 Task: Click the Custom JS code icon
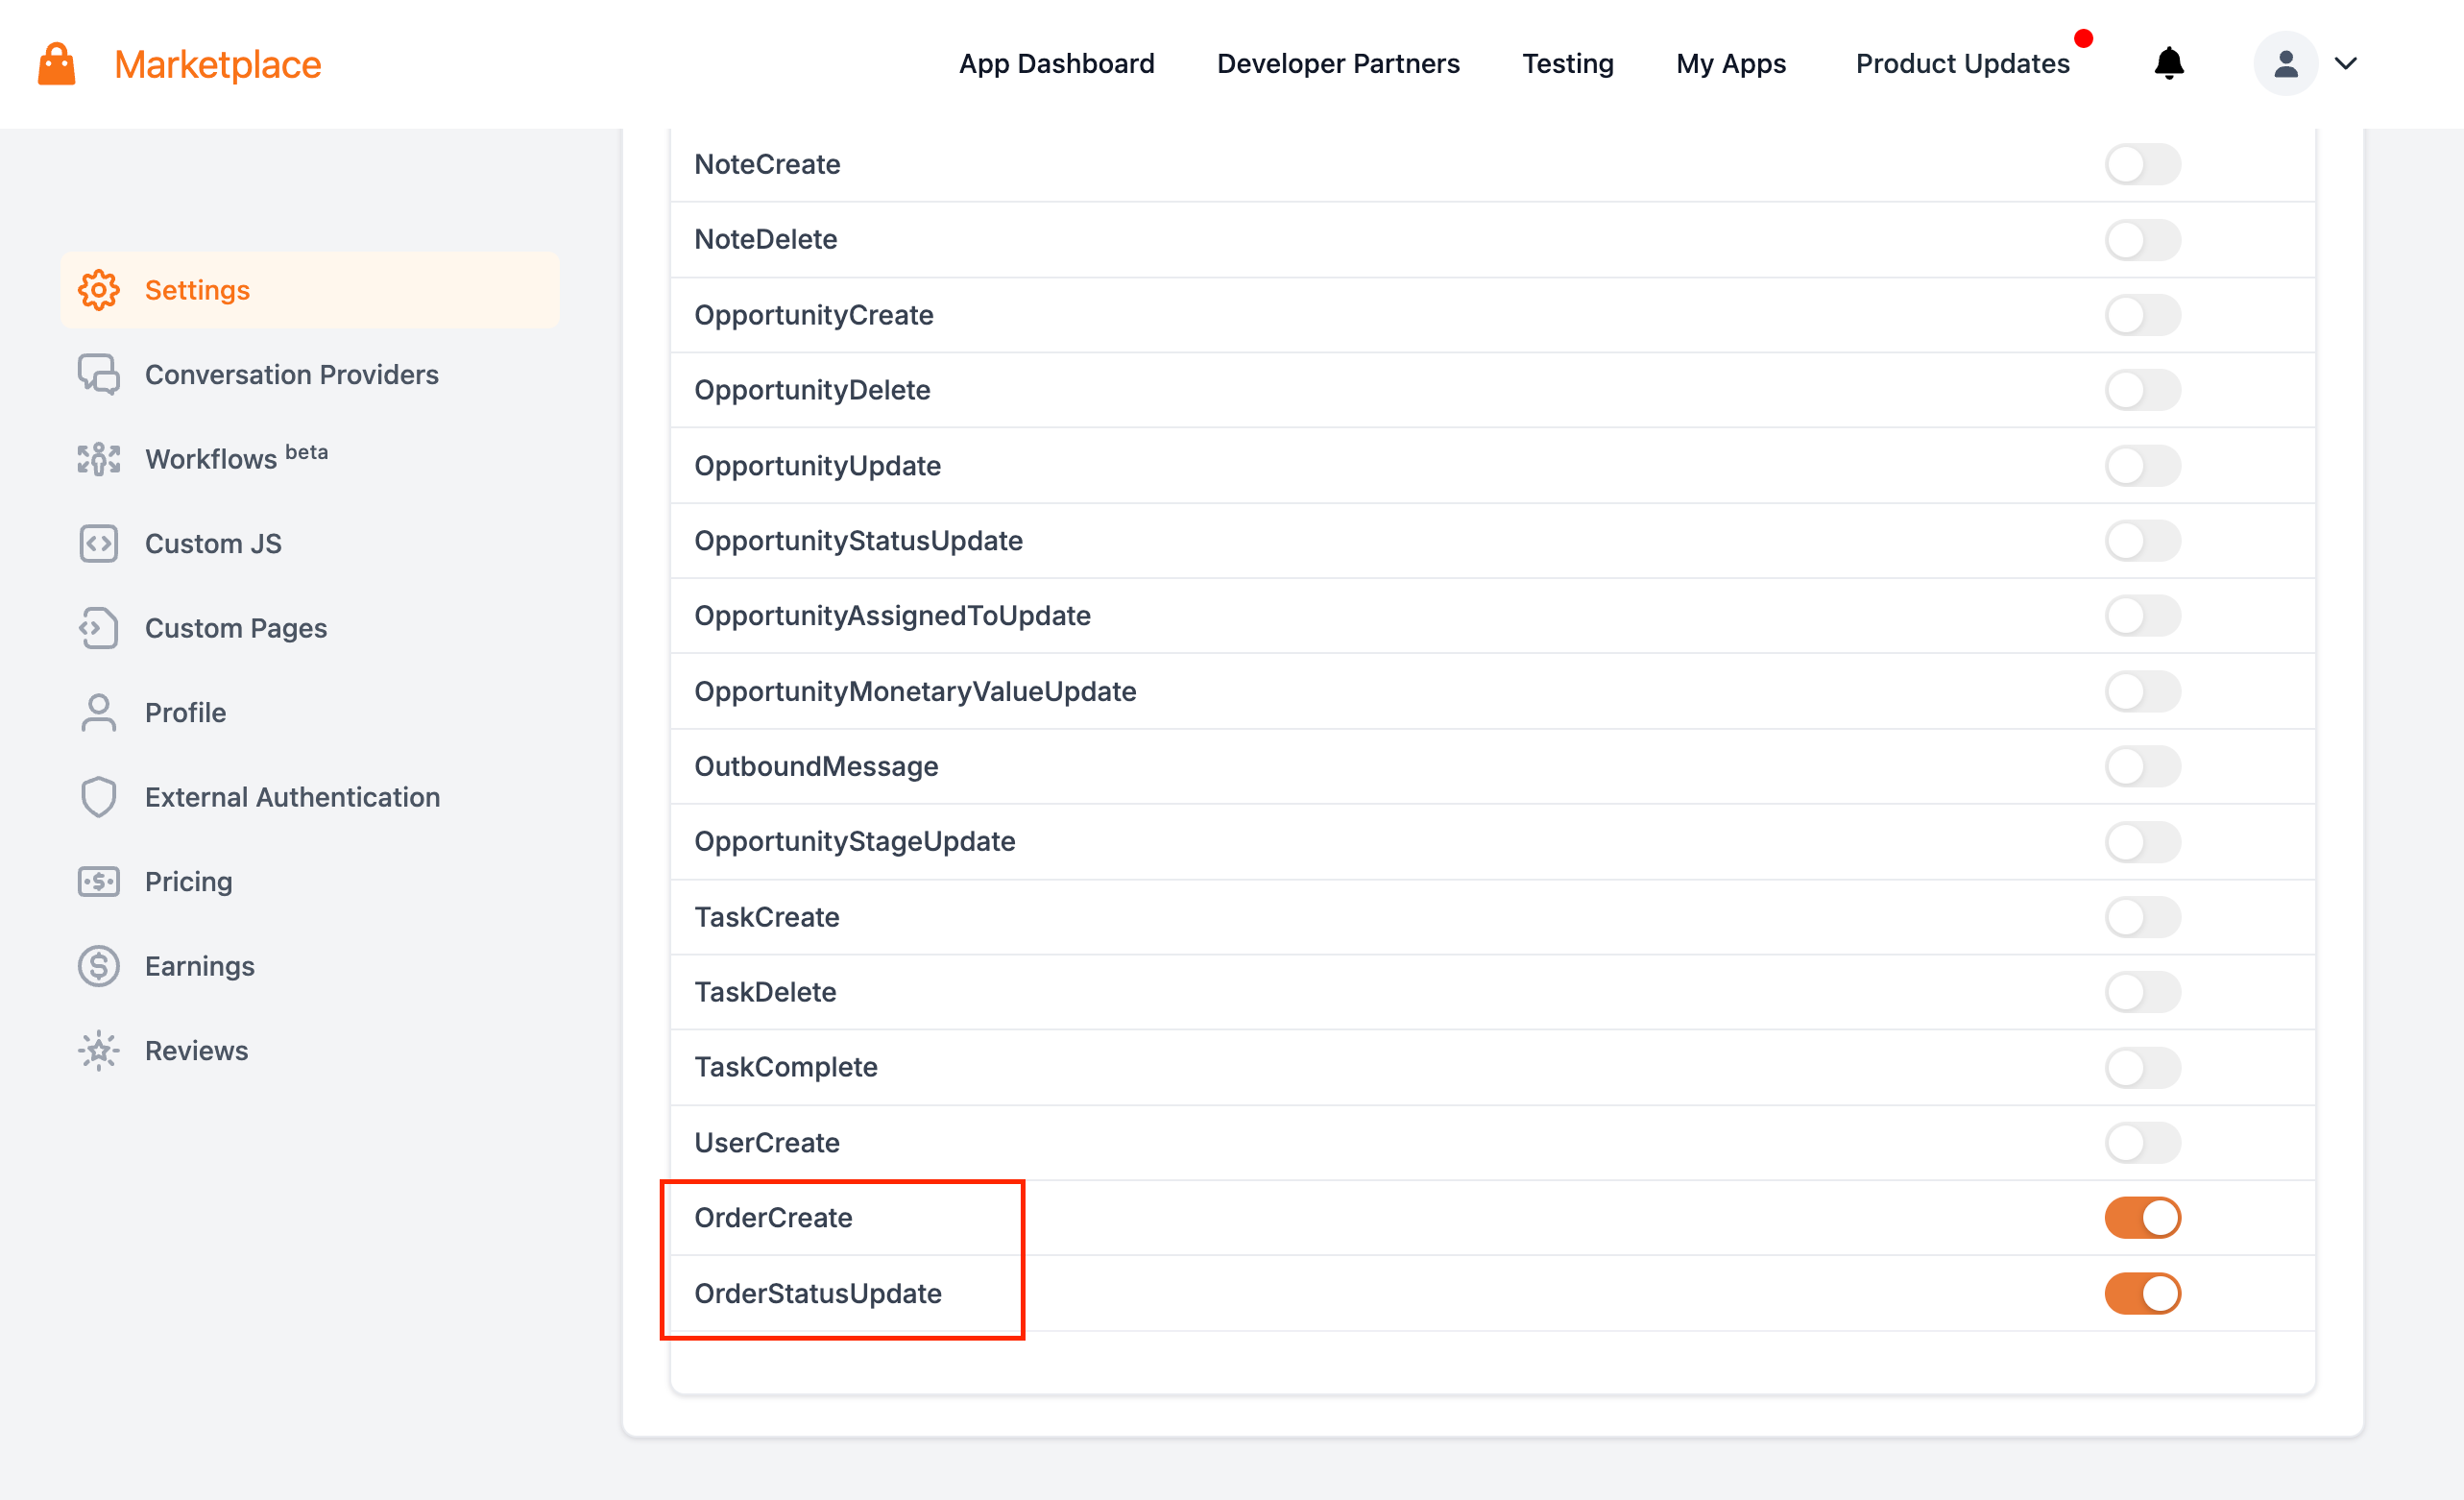click(x=98, y=544)
